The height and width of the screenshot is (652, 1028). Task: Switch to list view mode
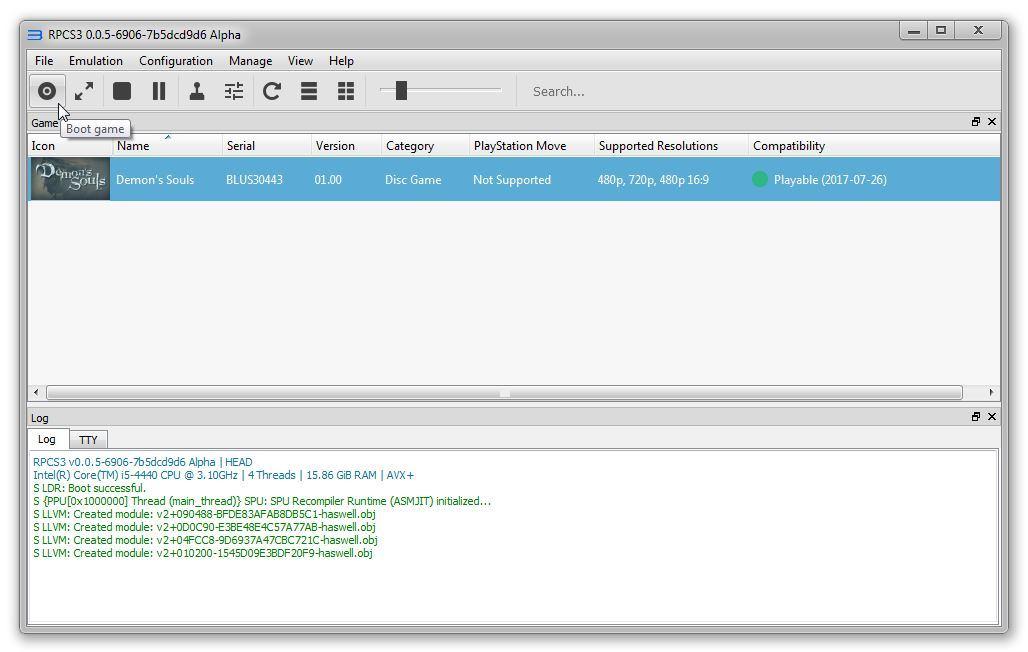coord(309,91)
